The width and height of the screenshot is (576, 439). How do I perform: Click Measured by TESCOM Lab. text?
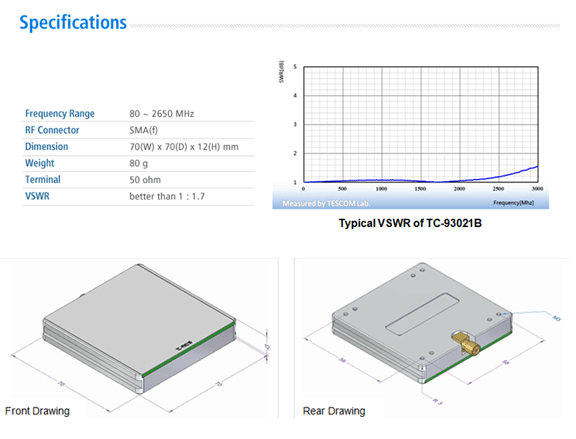(x=326, y=204)
